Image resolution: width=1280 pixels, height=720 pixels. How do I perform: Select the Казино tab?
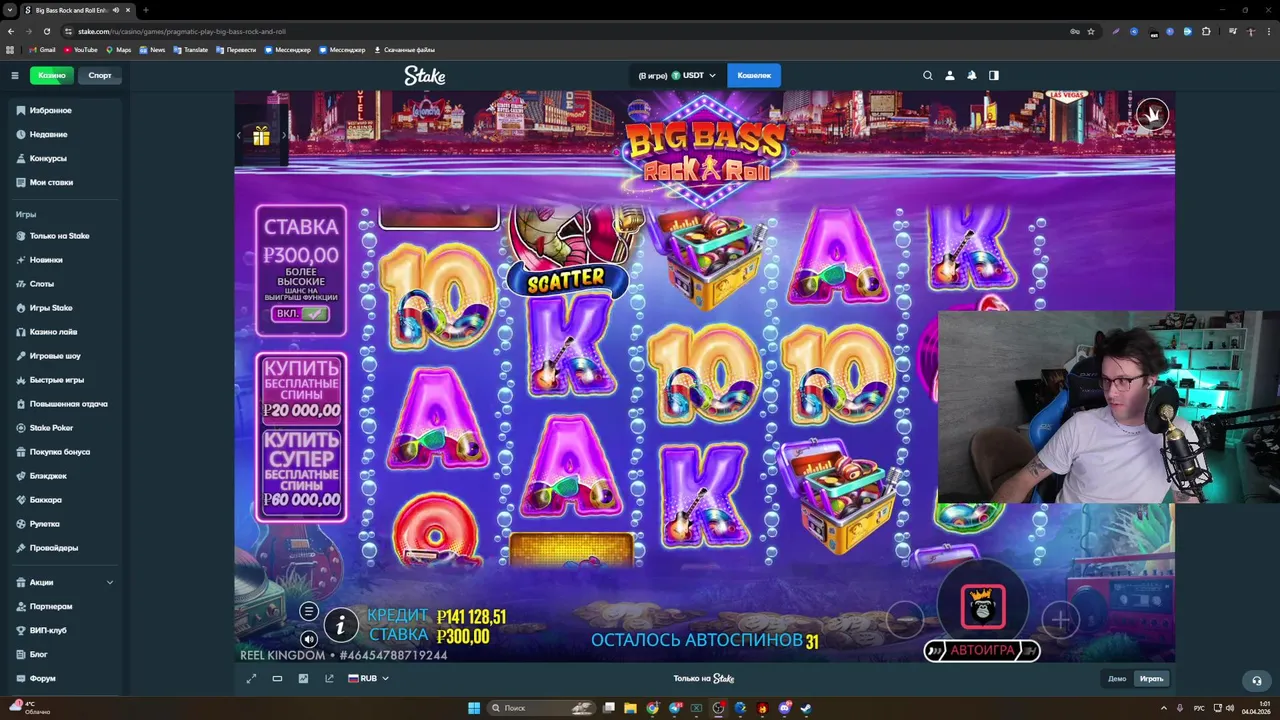(52, 75)
